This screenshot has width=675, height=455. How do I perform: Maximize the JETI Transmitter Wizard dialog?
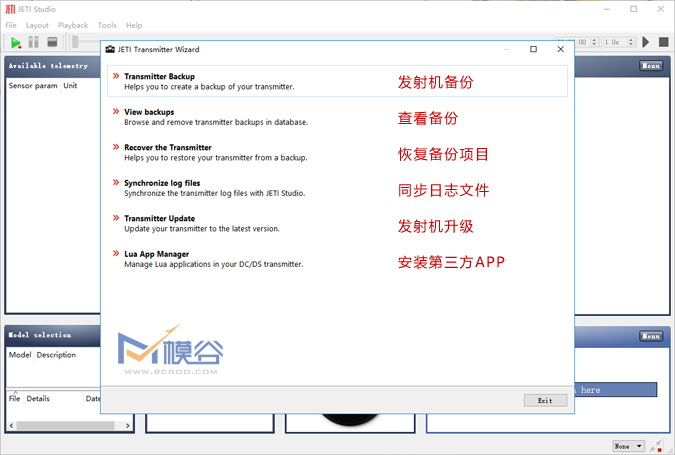pyautogui.click(x=533, y=49)
